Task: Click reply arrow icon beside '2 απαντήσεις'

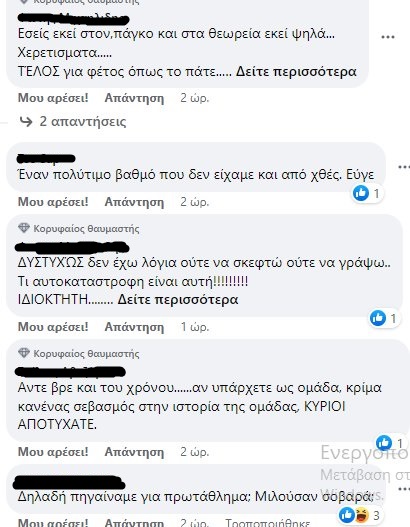Action: (26, 122)
